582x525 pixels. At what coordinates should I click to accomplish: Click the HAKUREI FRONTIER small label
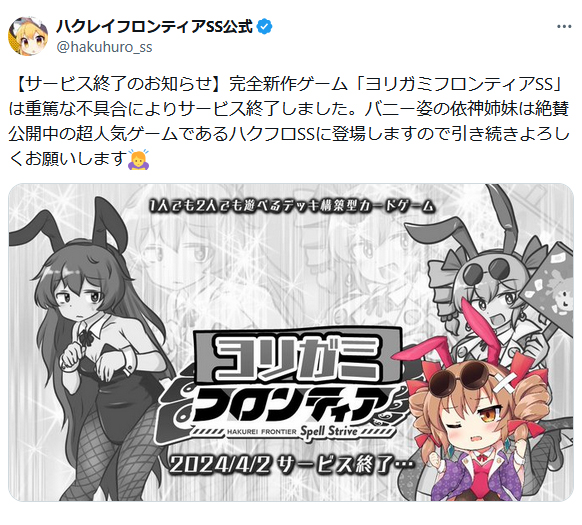262,432
